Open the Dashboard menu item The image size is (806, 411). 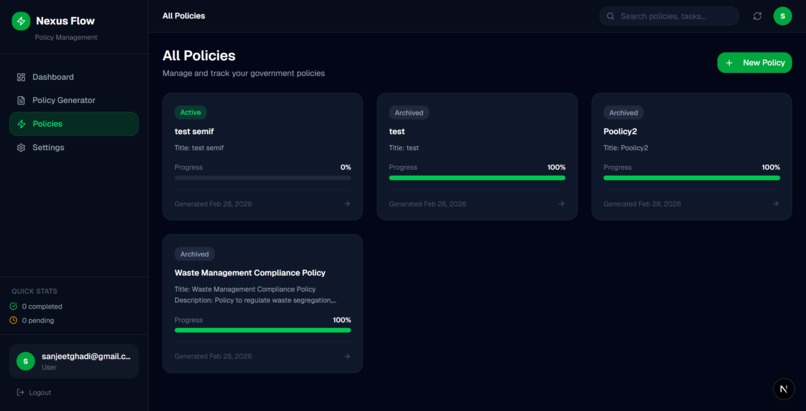pos(74,77)
